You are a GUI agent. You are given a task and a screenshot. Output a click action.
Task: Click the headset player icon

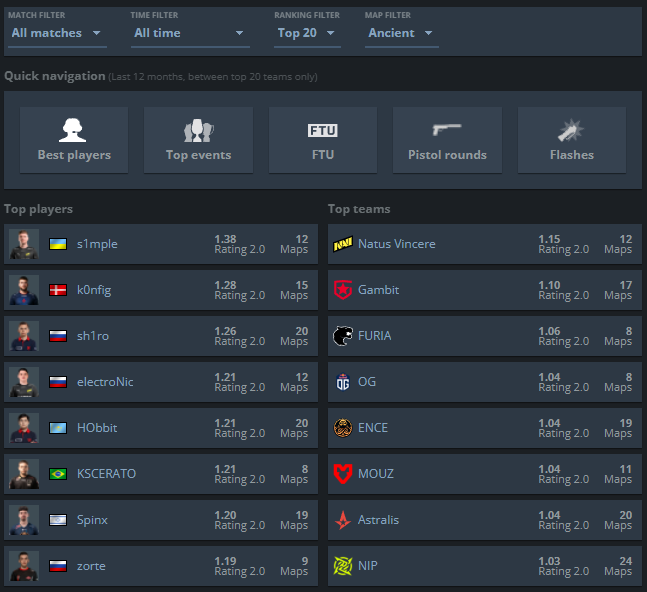click(73, 130)
